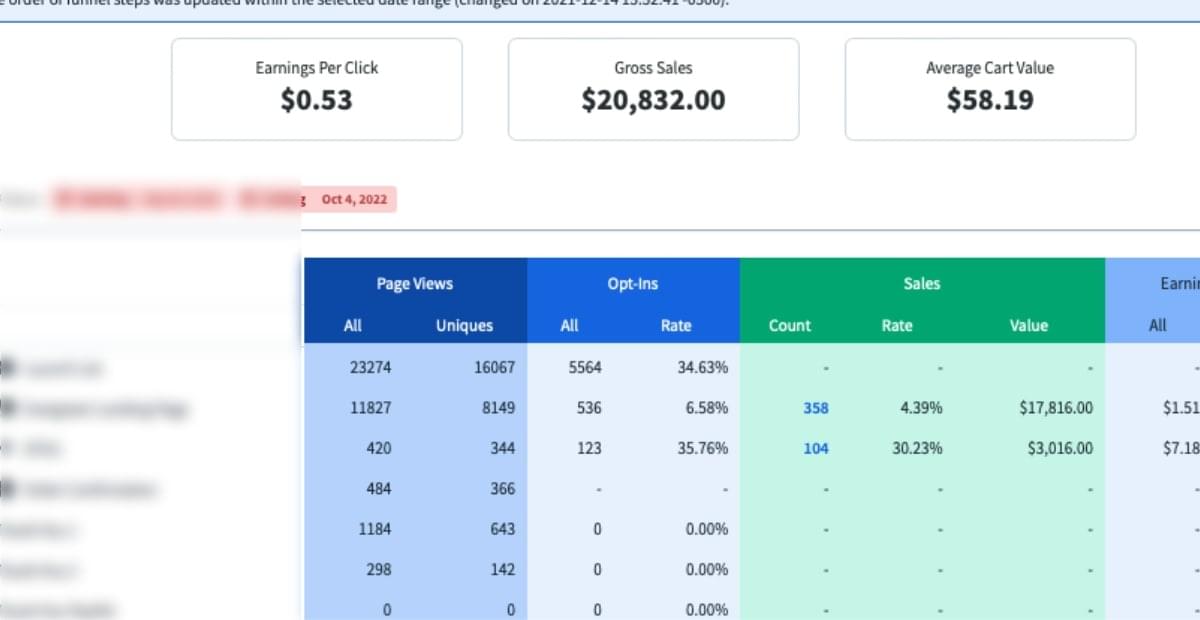Click the 420 page views cell
Image resolution: width=1200 pixels, height=620 pixels.
(378, 448)
